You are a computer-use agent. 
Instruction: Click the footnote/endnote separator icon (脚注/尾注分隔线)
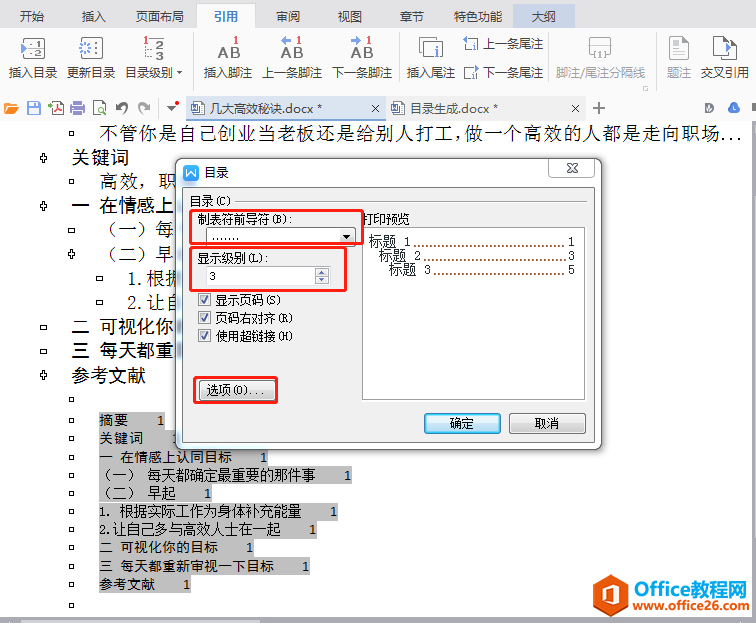point(600,58)
